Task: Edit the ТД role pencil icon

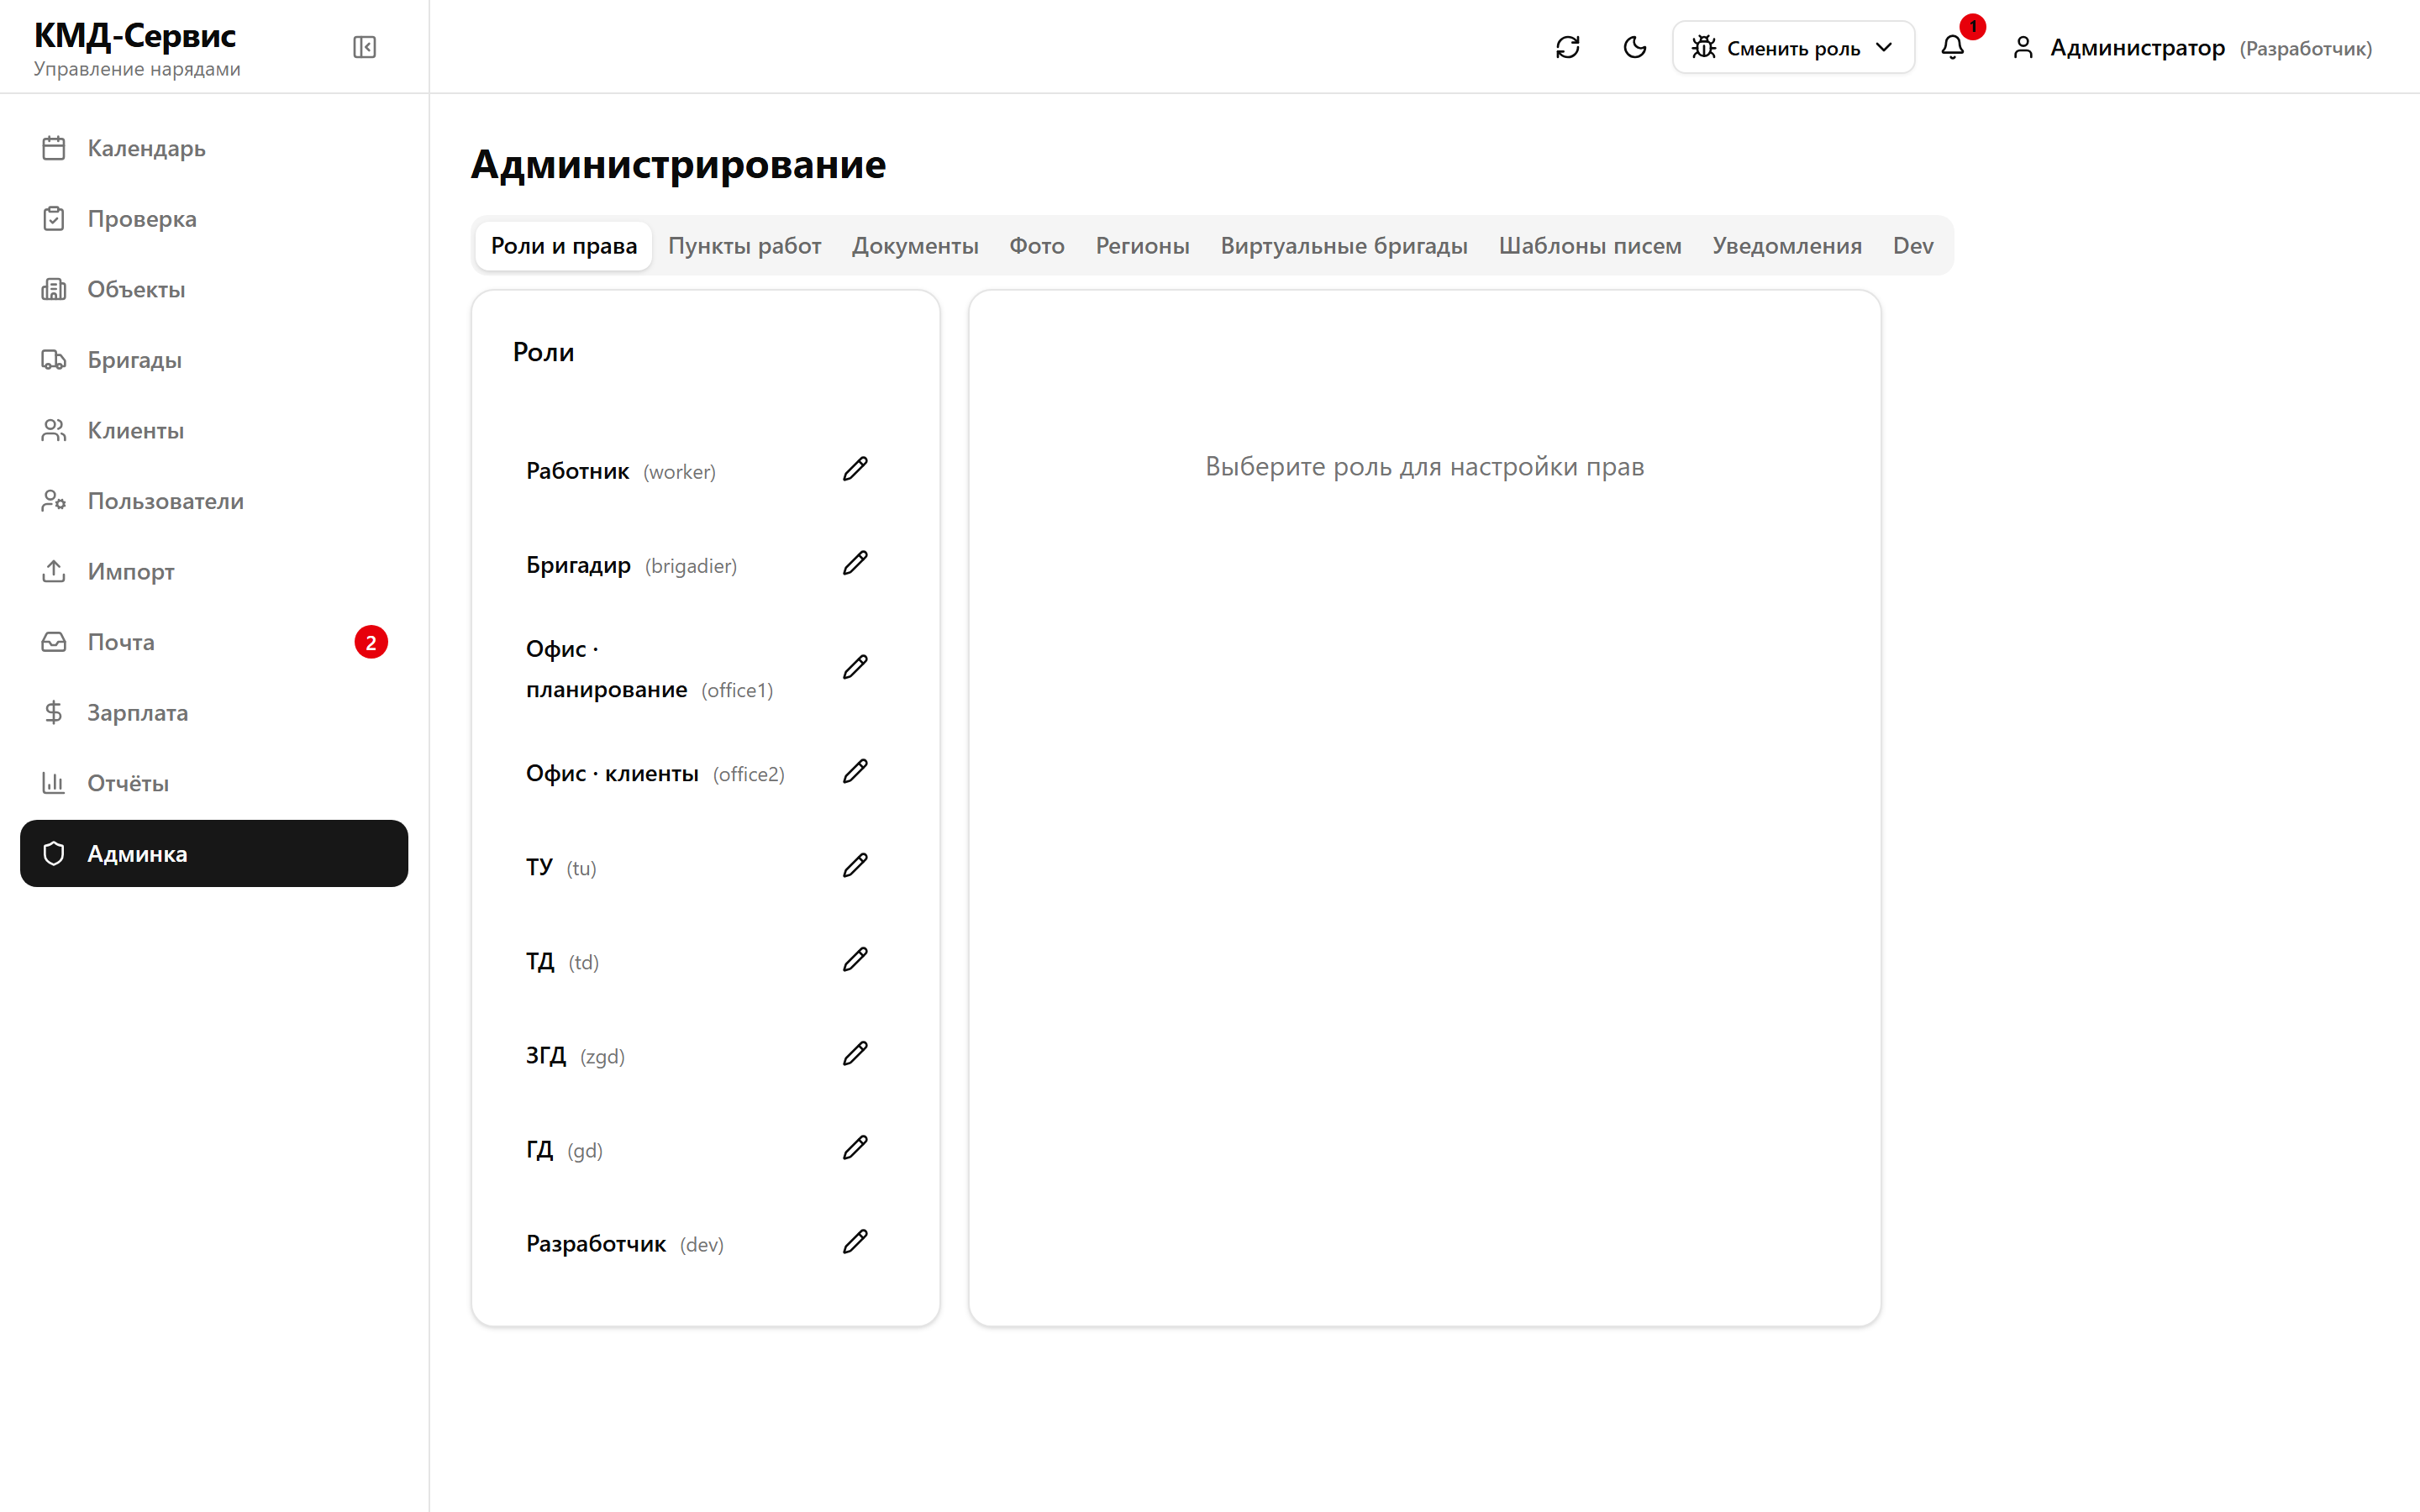Action: [x=855, y=959]
